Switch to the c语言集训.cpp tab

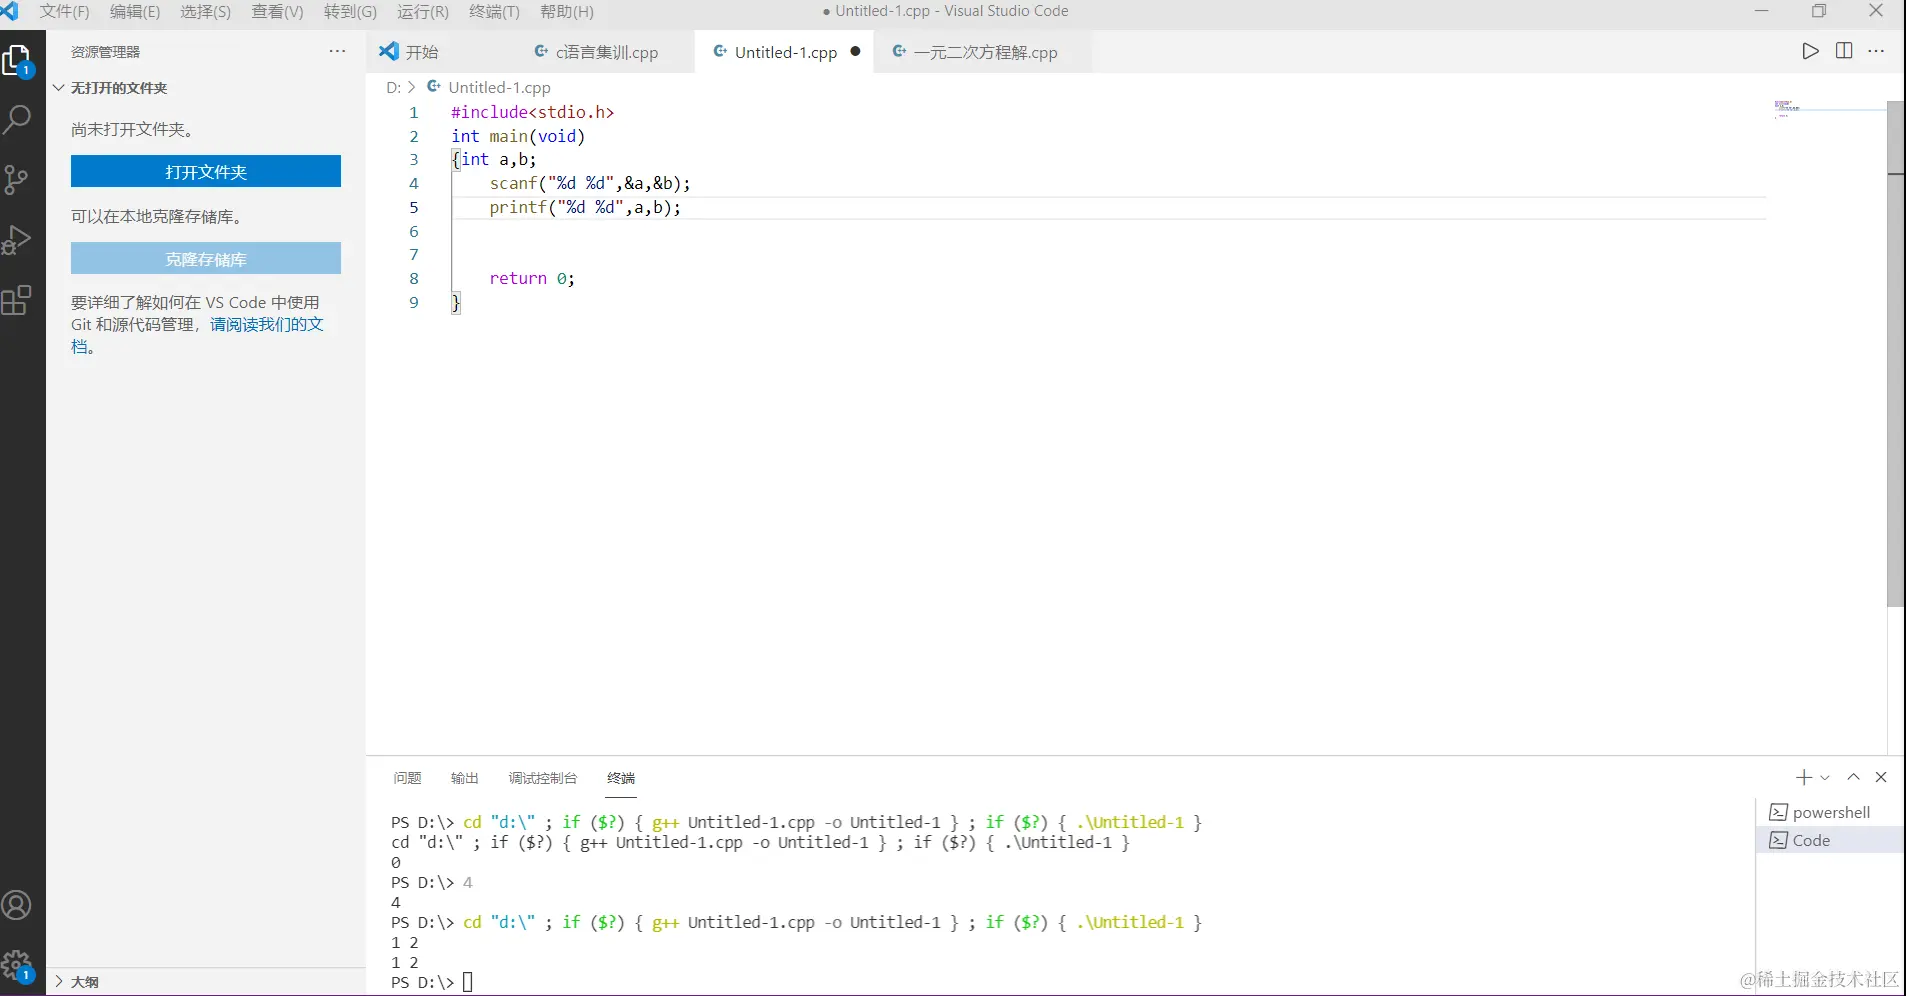[x=607, y=52]
